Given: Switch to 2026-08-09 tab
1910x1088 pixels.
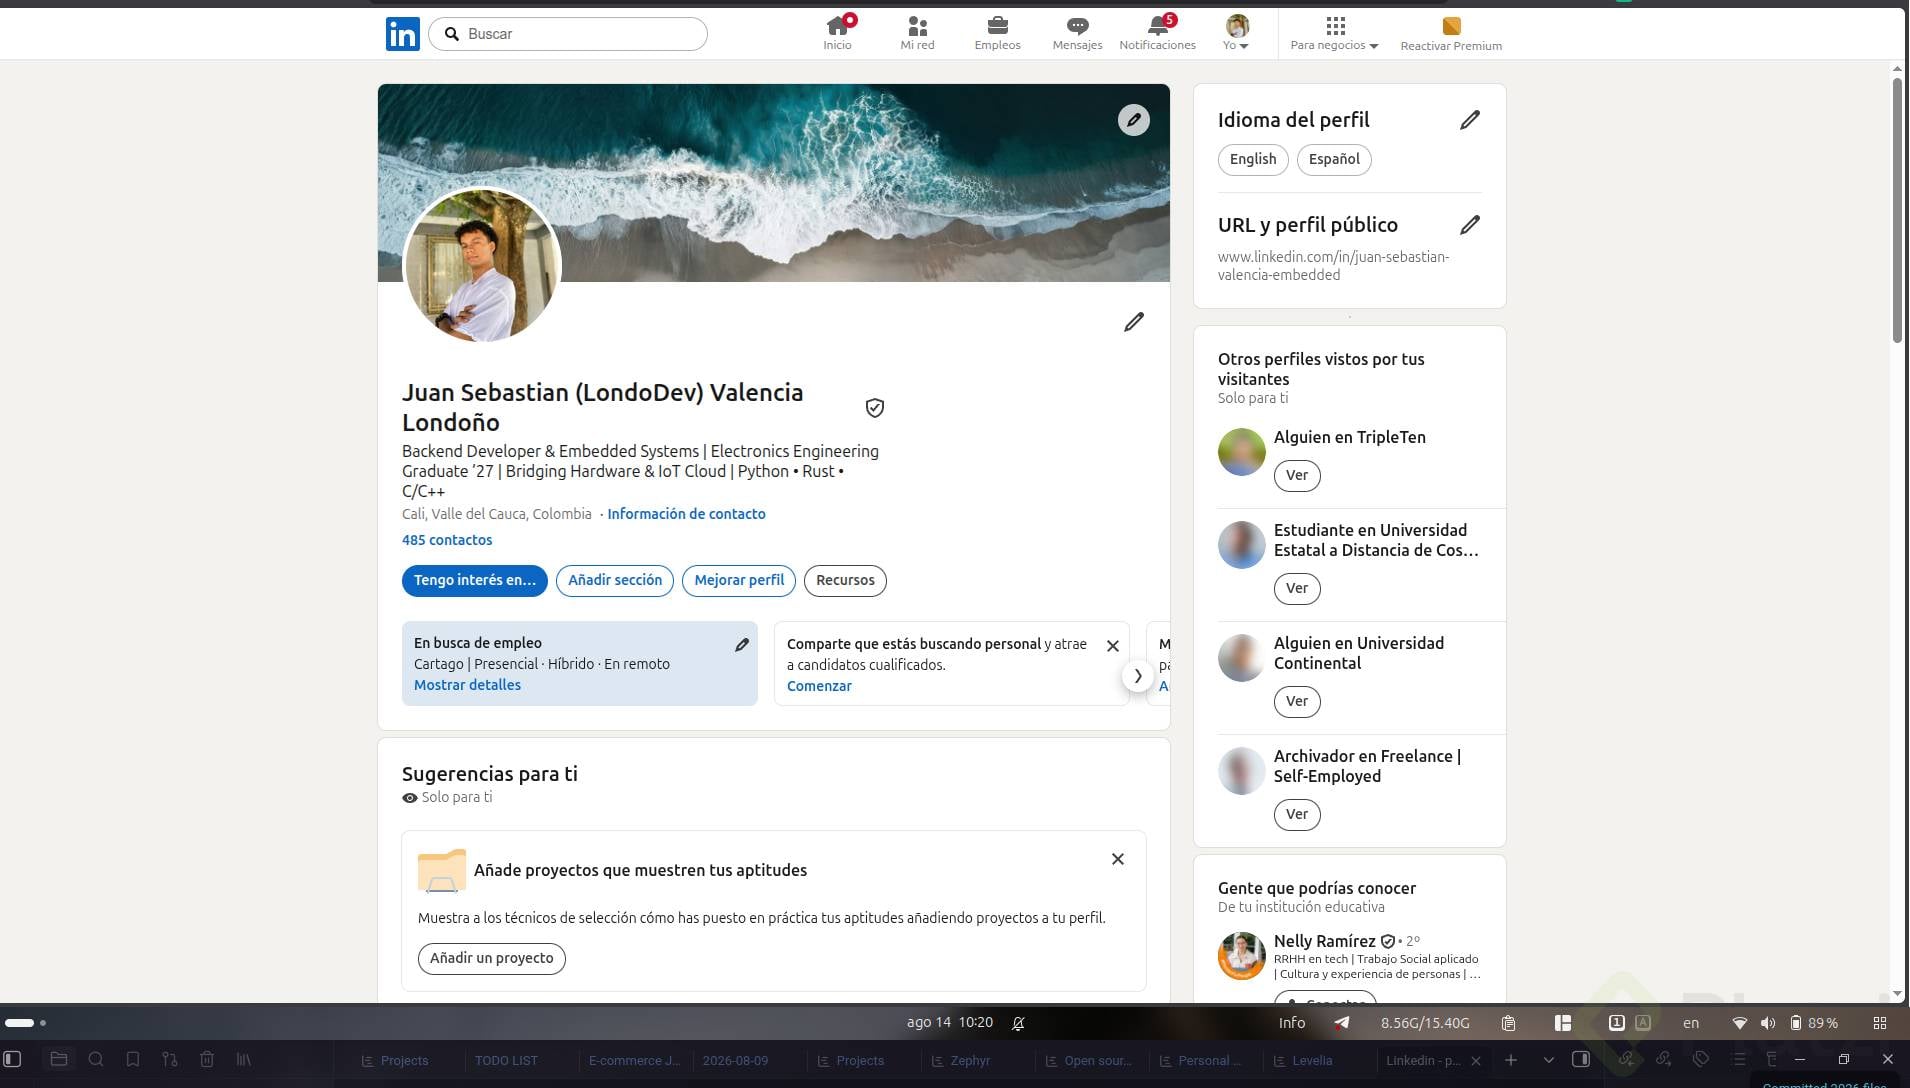Looking at the screenshot, I should pos(735,1060).
